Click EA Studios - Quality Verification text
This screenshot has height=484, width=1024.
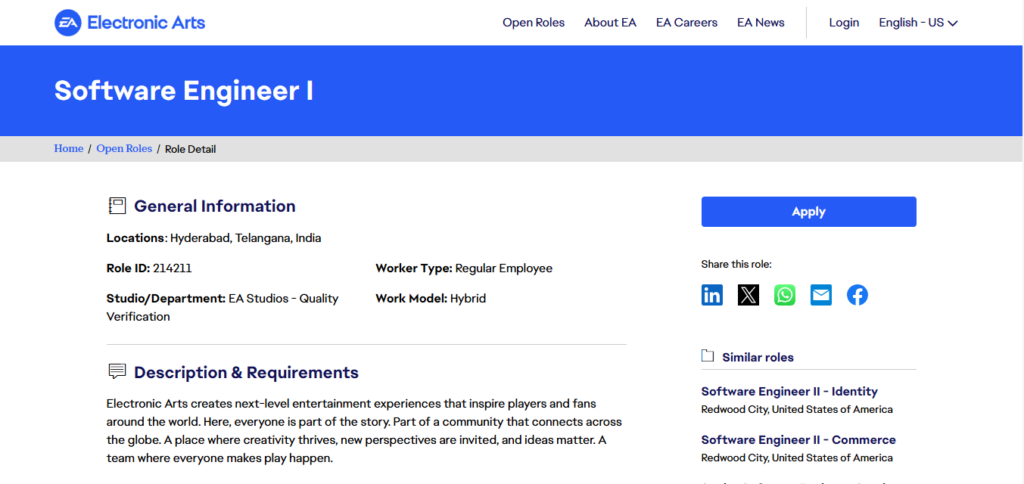pyautogui.click(x=222, y=308)
